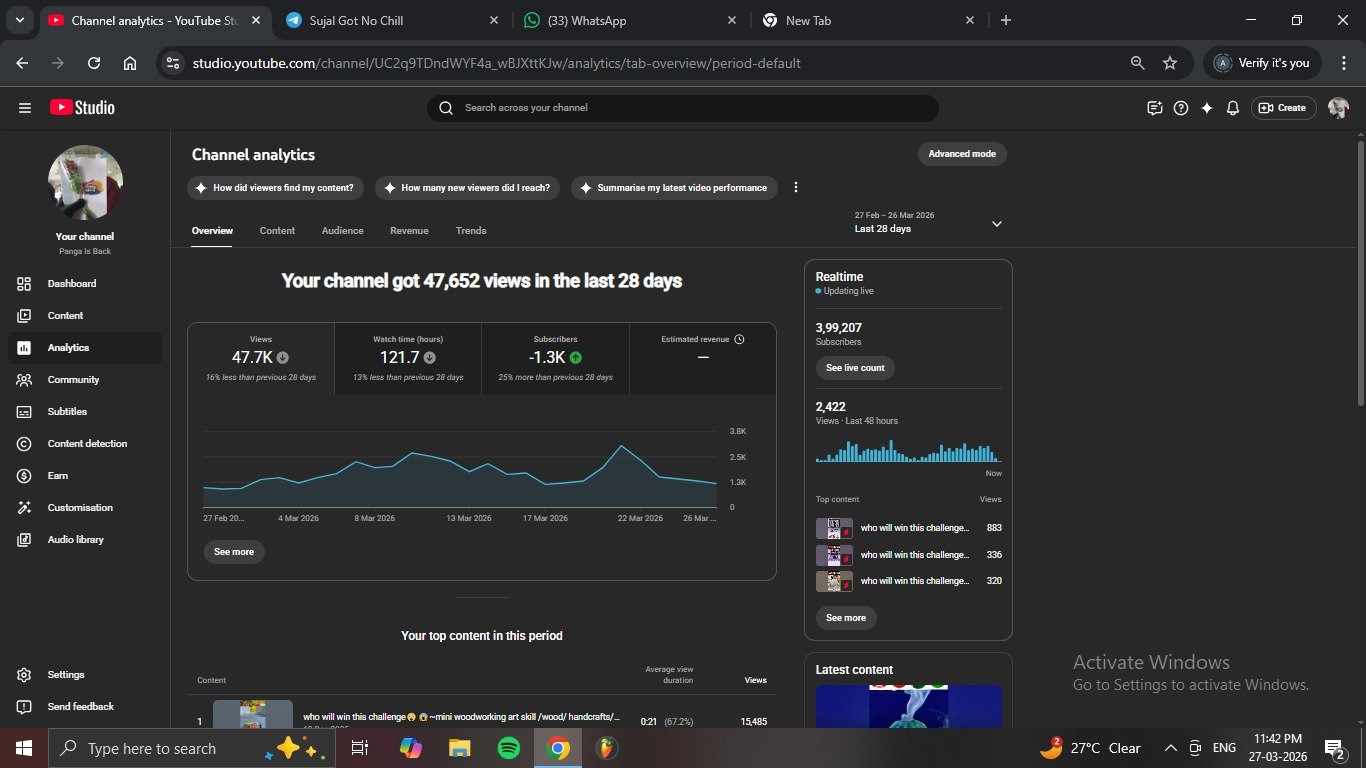Switch to the Audience tab
Image resolution: width=1366 pixels, height=768 pixels.
coord(342,231)
